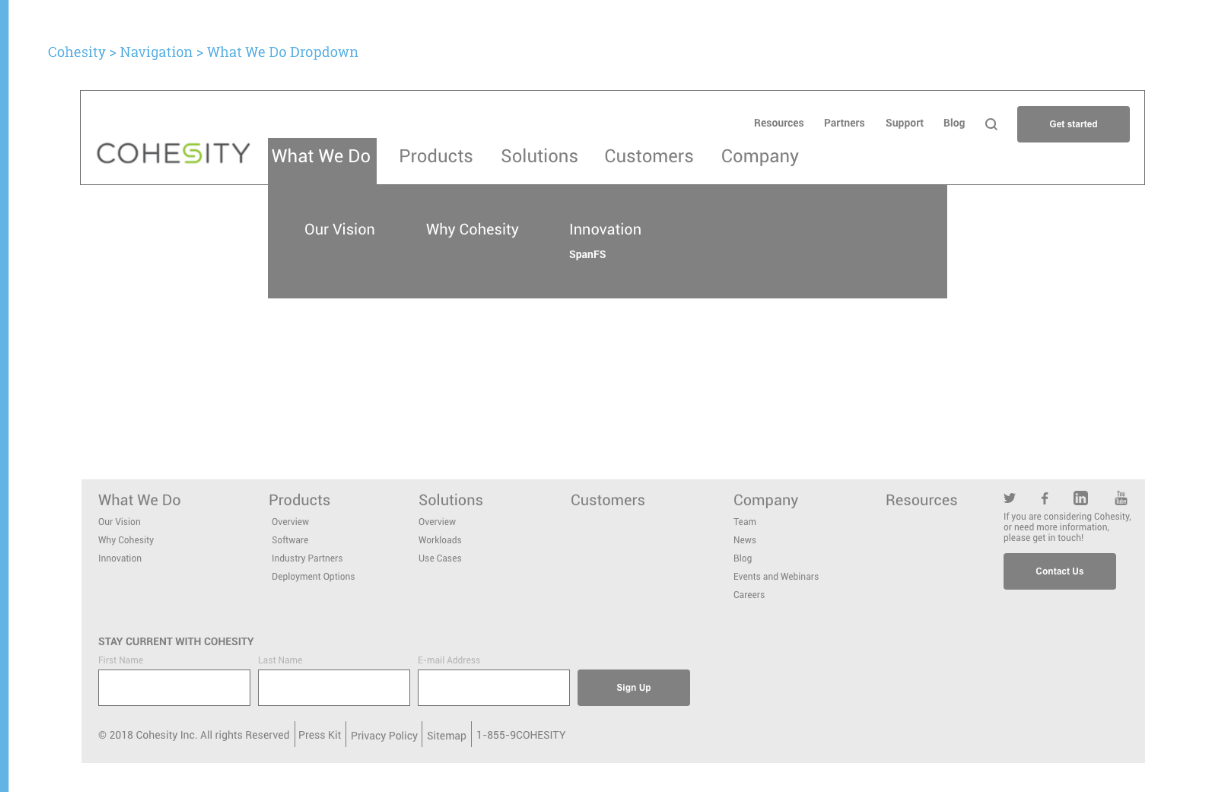Open Overview under footer Solutions
Screen dimensions: 1224x792
437,522
